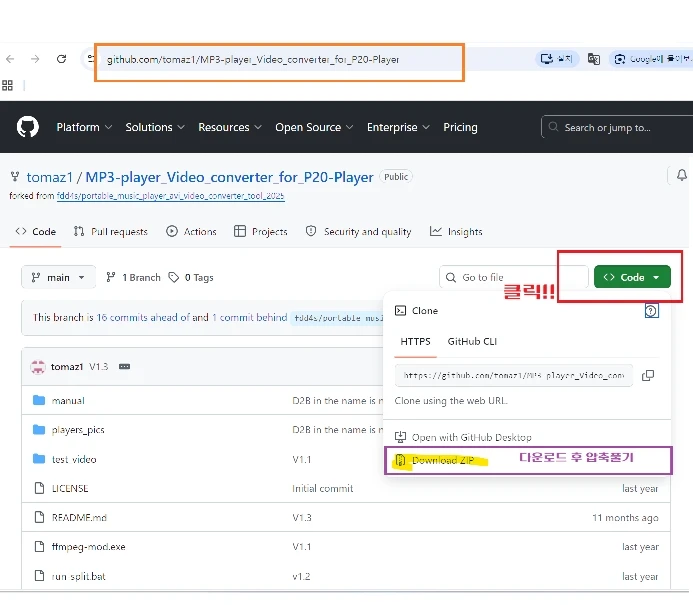
Task: Expand the Resources dropdown menu
Action: tap(230, 127)
